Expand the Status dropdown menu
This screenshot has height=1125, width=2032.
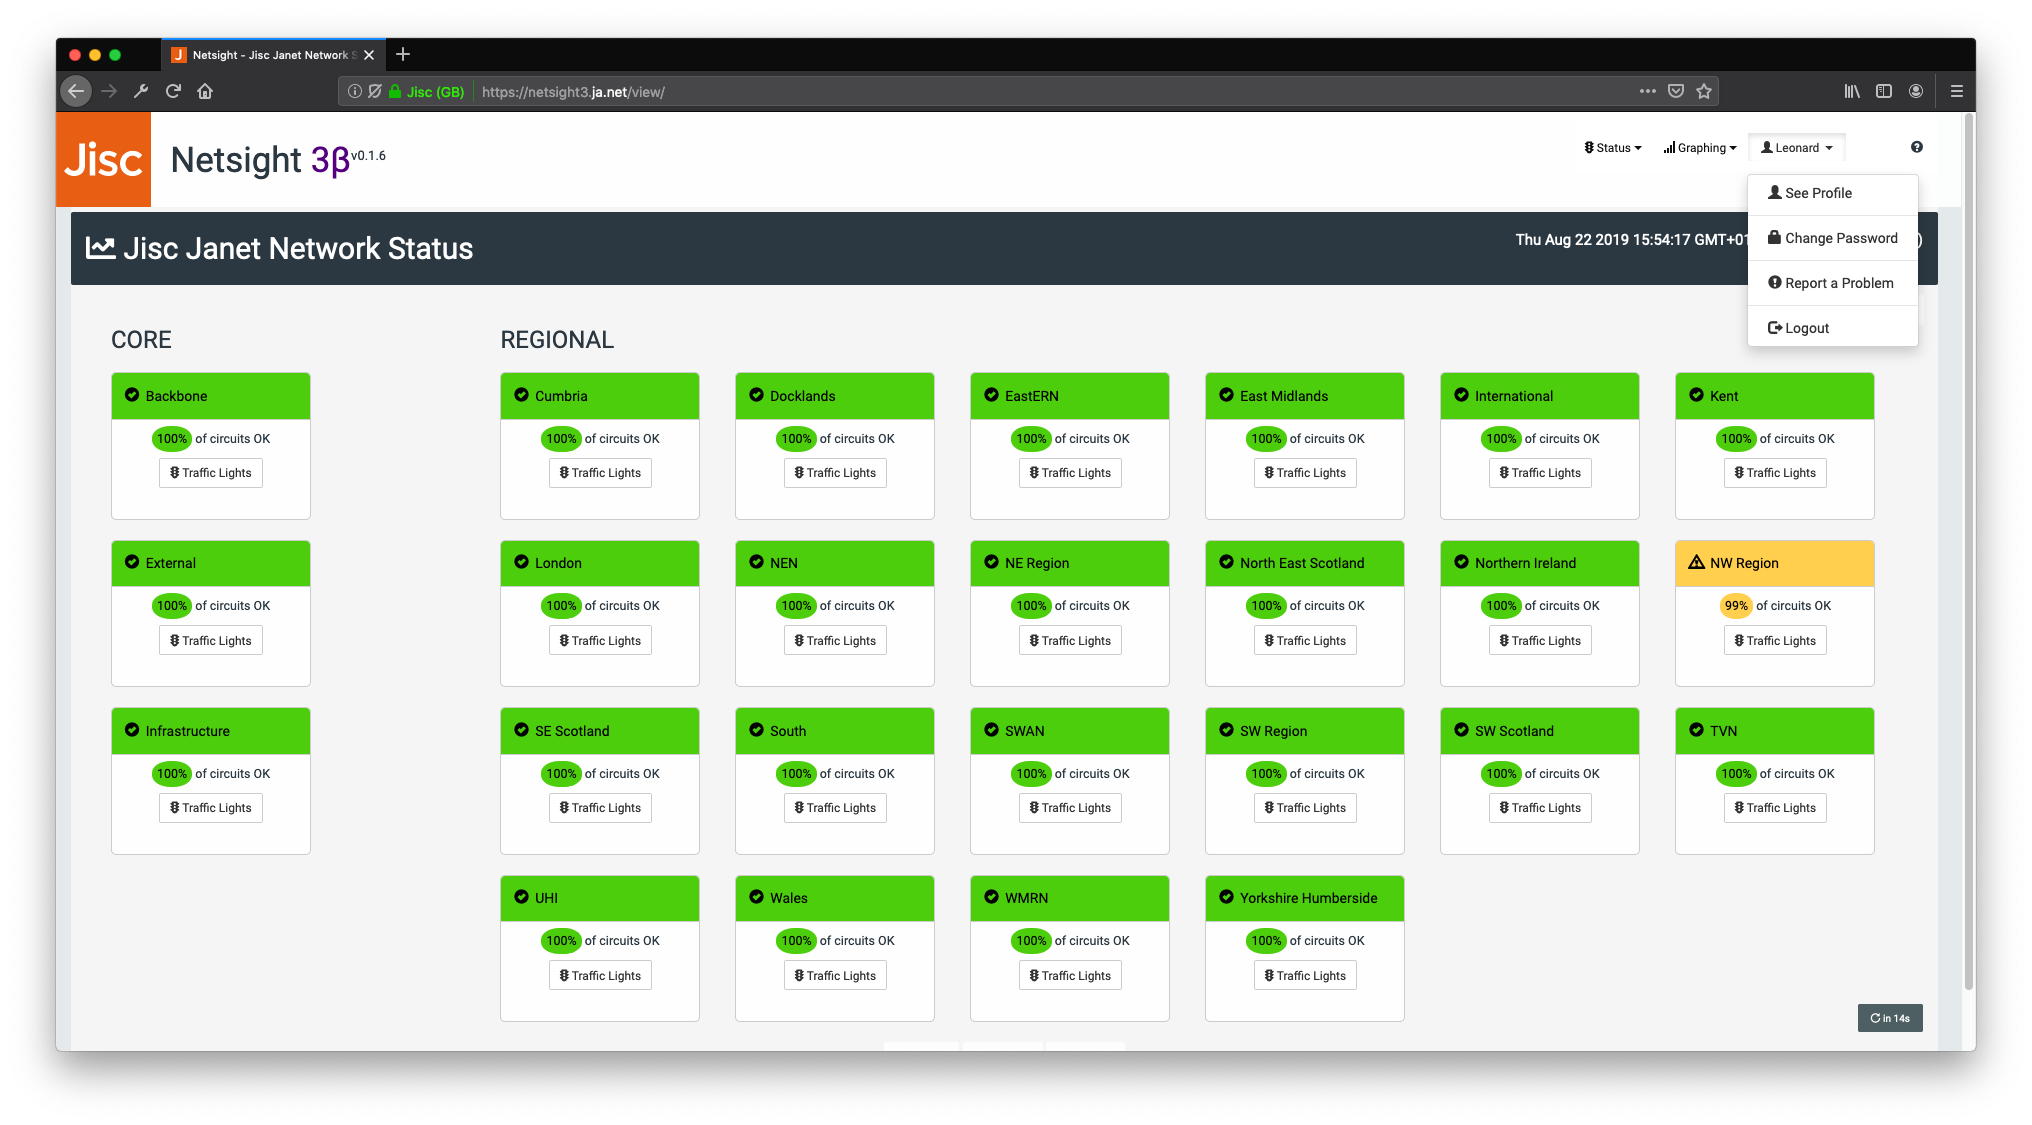click(1612, 148)
